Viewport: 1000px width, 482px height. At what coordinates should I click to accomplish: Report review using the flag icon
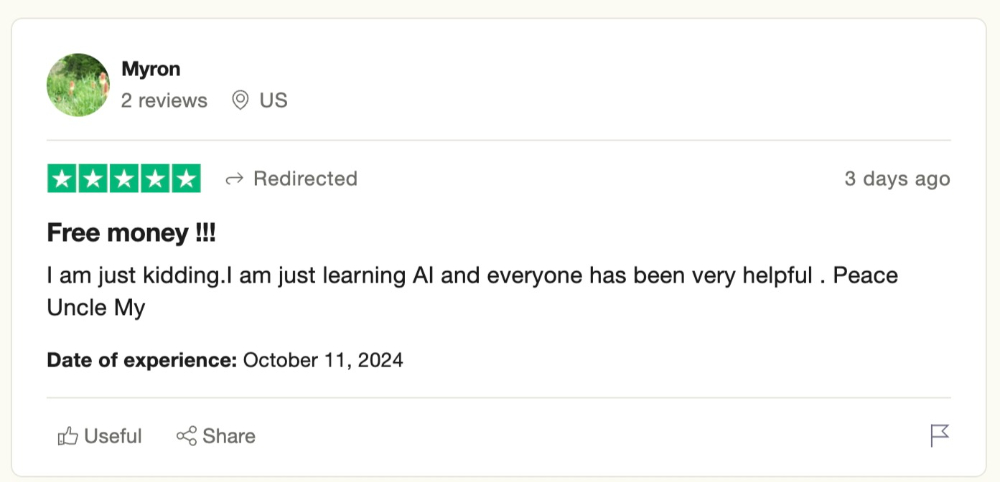tap(939, 435)
